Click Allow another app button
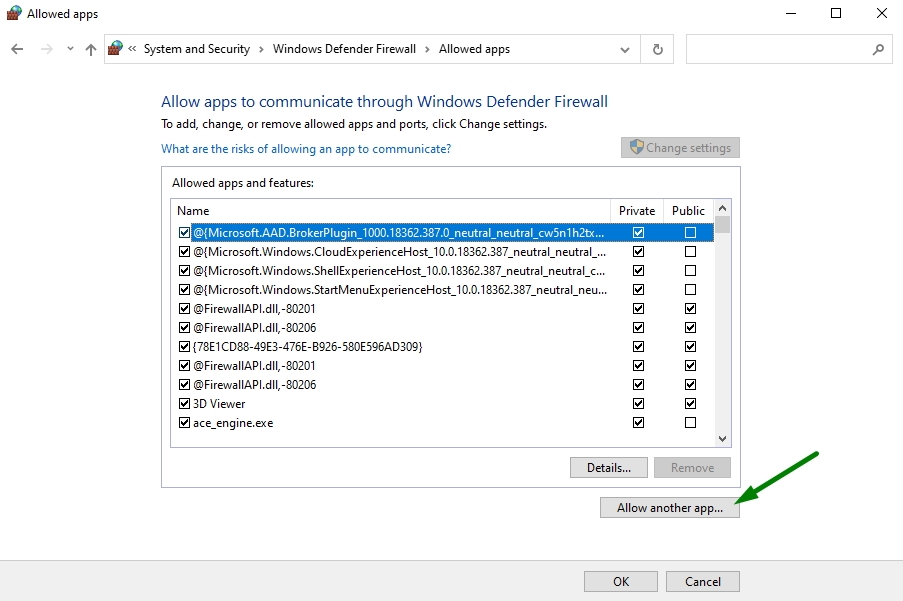Viewport: 903px width, 601px height. 670,508
